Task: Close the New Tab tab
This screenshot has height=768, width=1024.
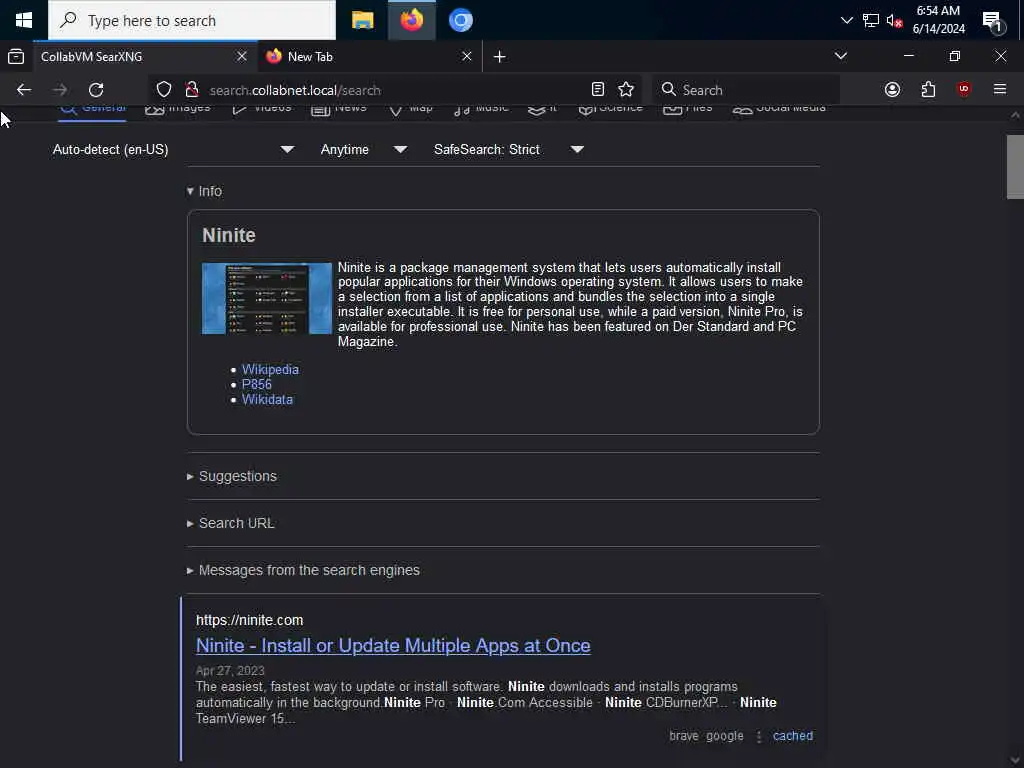Action: pos(466,56)
